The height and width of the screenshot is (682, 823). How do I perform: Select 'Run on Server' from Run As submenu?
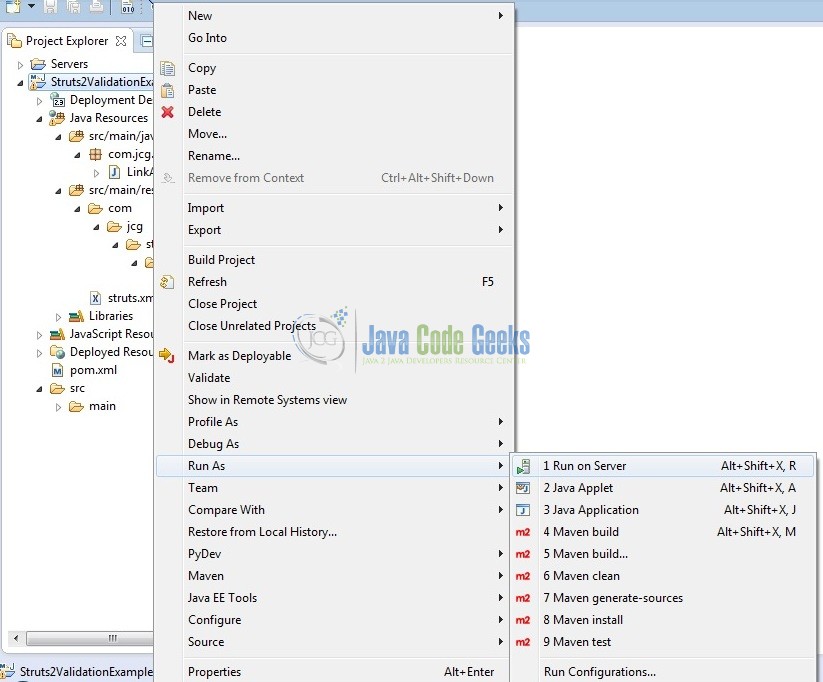point(588,465)
